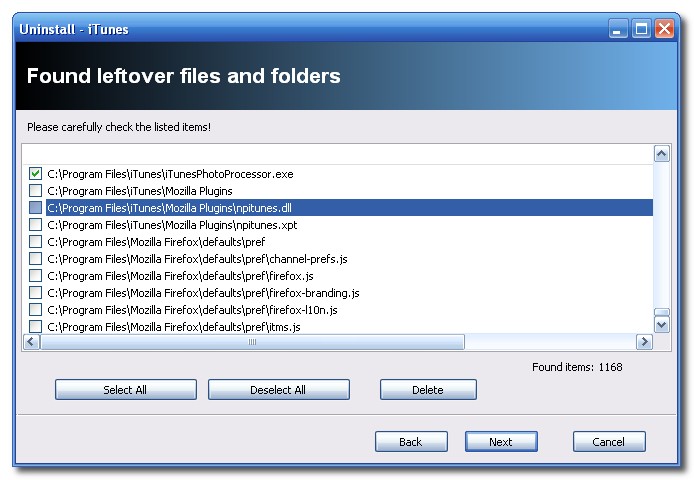The height and width of the screenshot is (480, 694).
Task: Select the highlighted npitunes.dll path row
Action: click(349, 208)
